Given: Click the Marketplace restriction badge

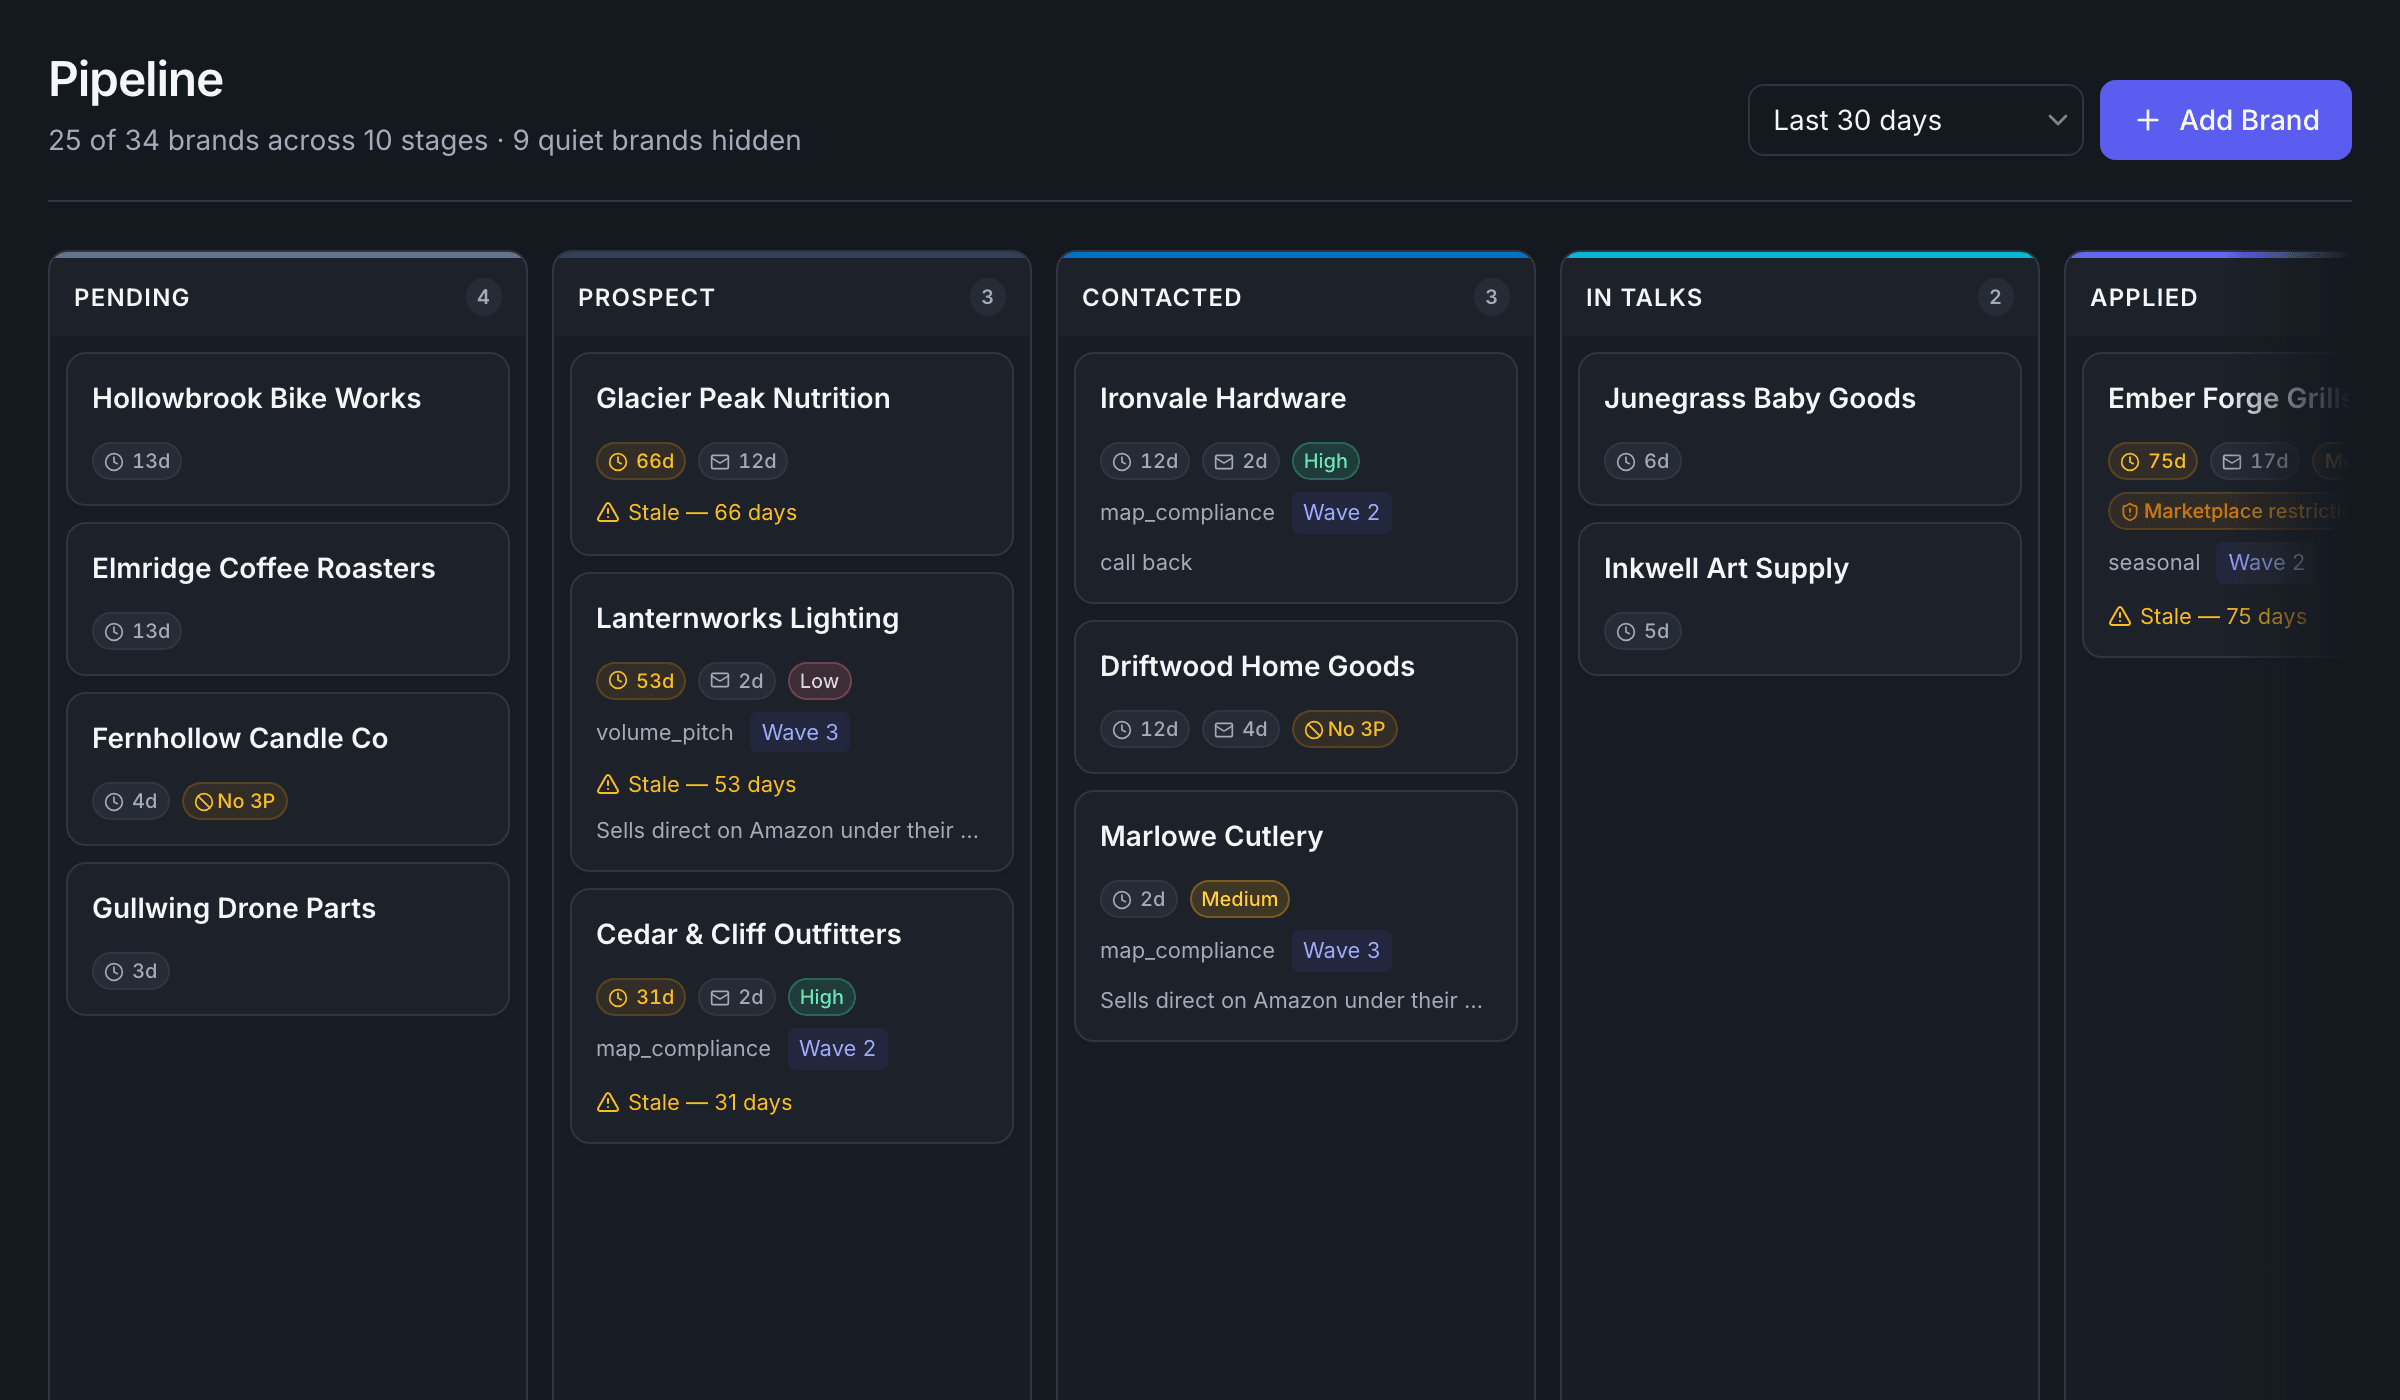Looking at the screenshot, I should (x=2230, y=511).
